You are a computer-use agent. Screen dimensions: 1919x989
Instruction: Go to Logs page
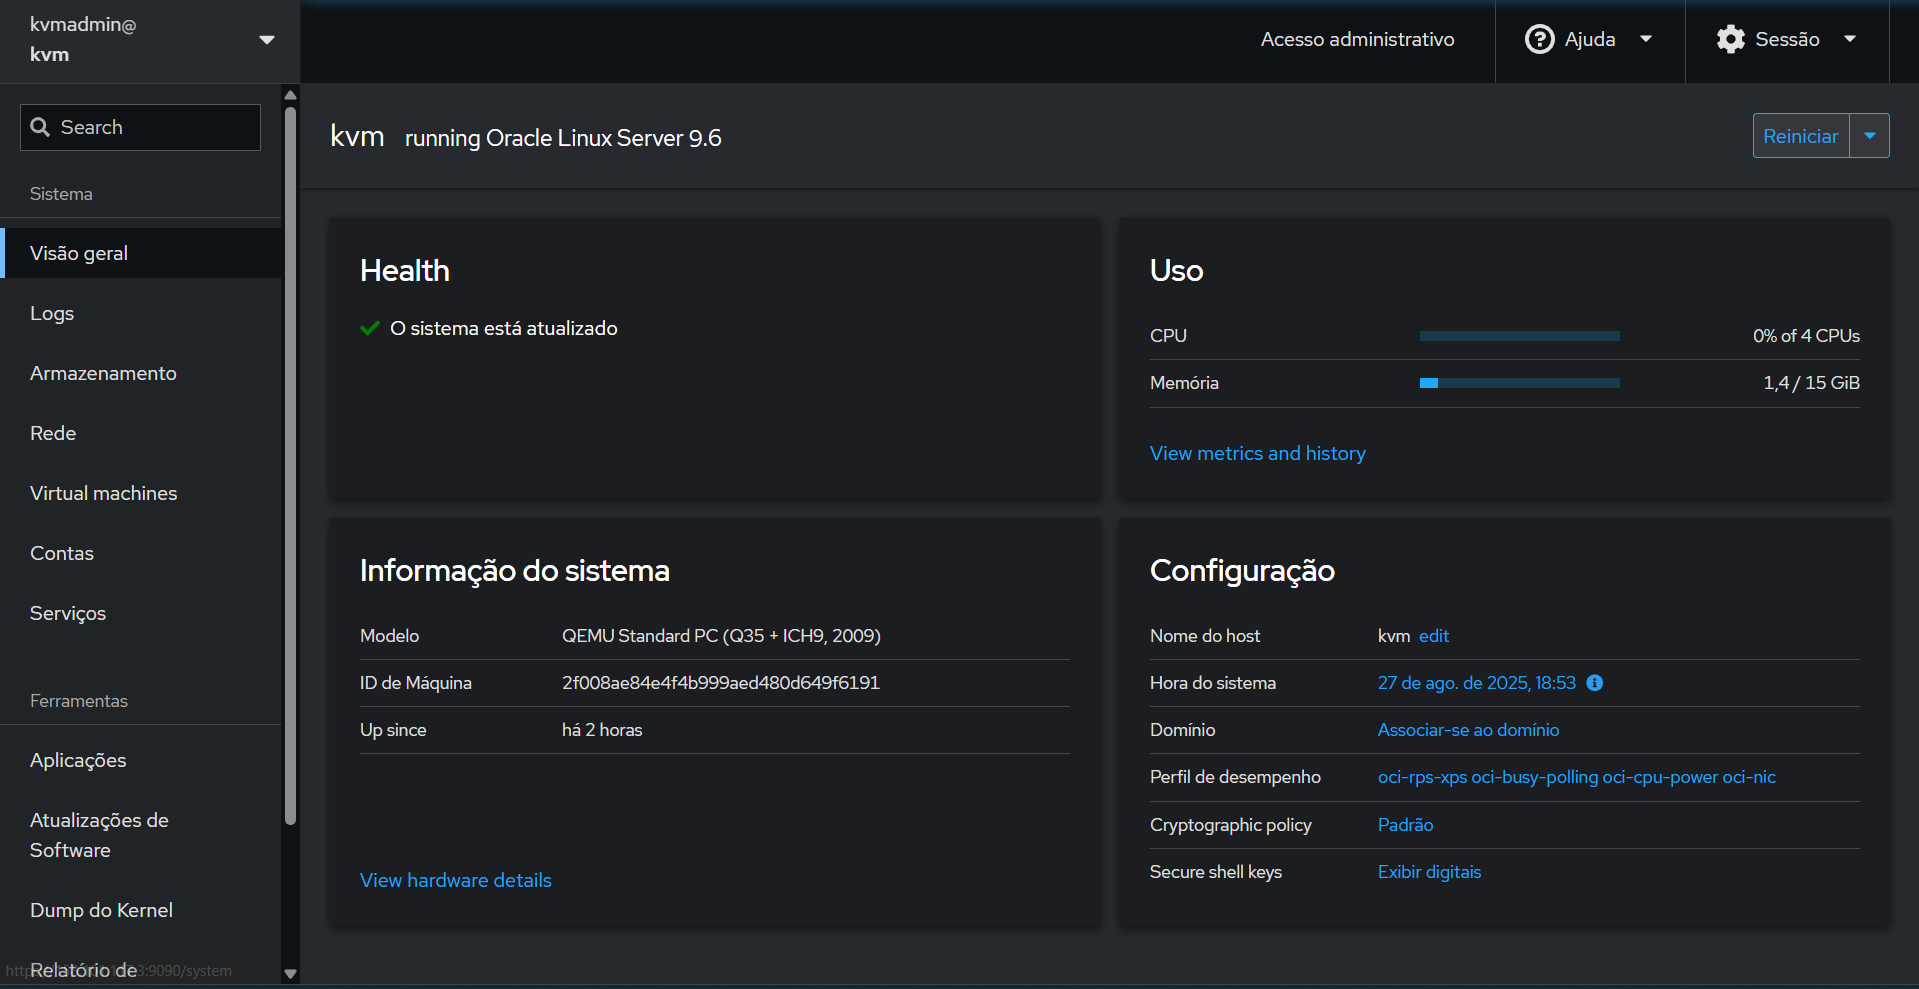pos(142,313)
